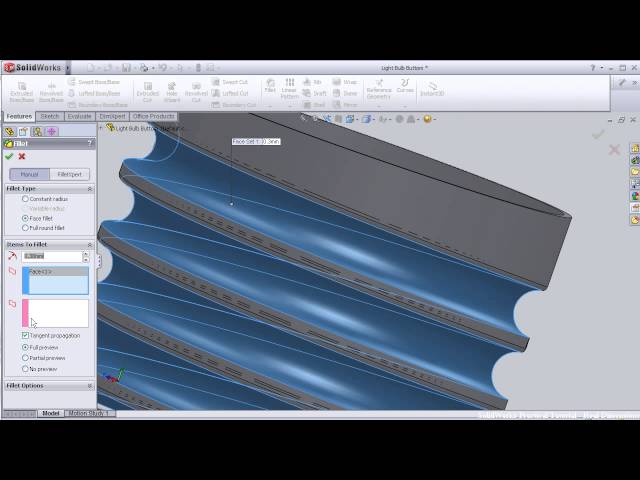Click the red X to cancel fillet
The width and height of the screenshot is (640, 480).
click(x=22, y=156)
